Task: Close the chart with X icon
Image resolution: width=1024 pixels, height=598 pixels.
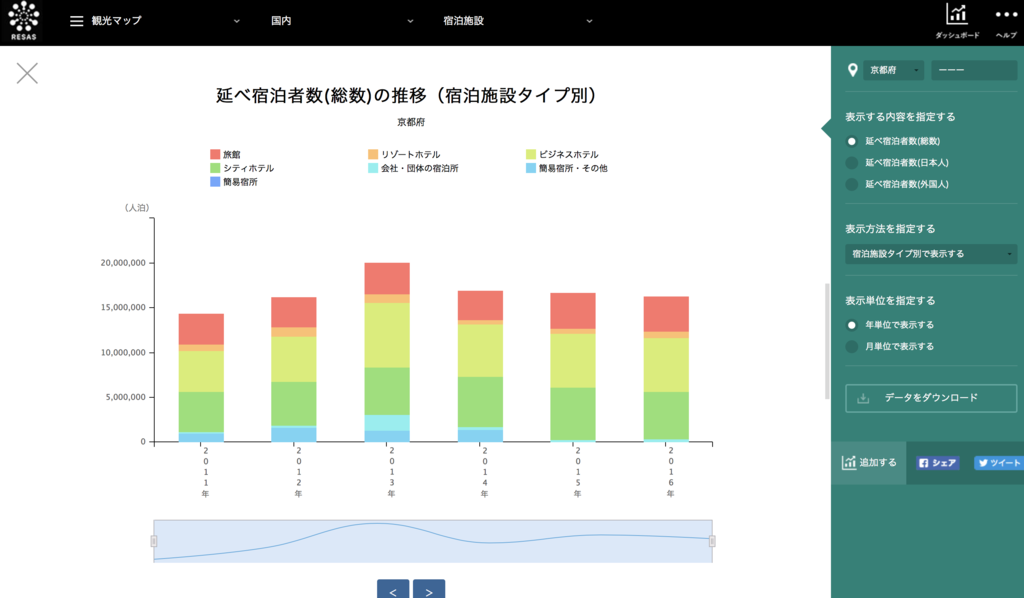Action: [x=27, y=73]
